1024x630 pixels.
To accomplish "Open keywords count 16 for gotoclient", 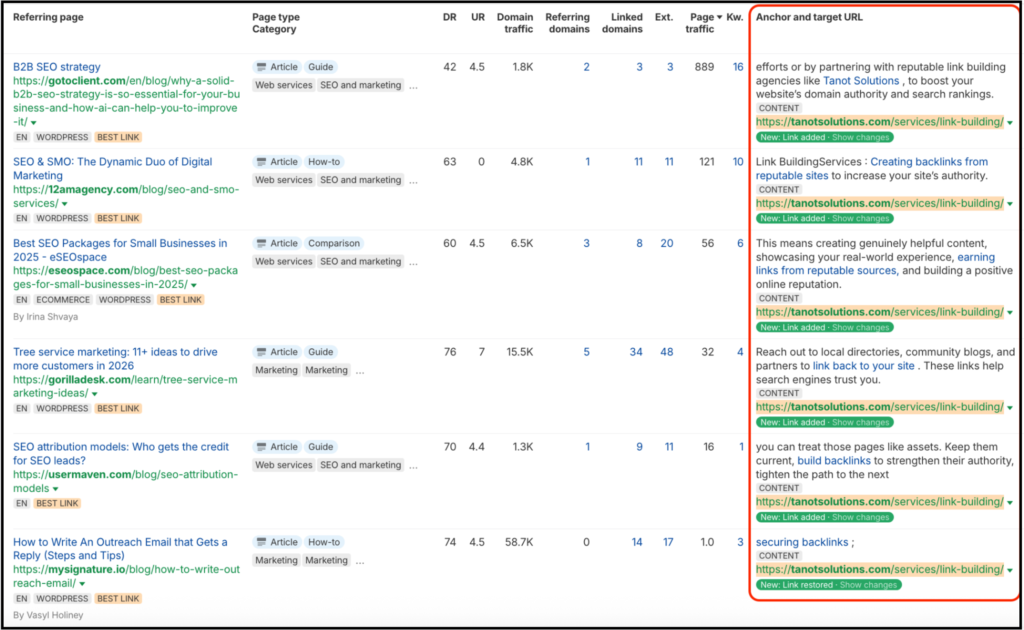I will 737,67.
